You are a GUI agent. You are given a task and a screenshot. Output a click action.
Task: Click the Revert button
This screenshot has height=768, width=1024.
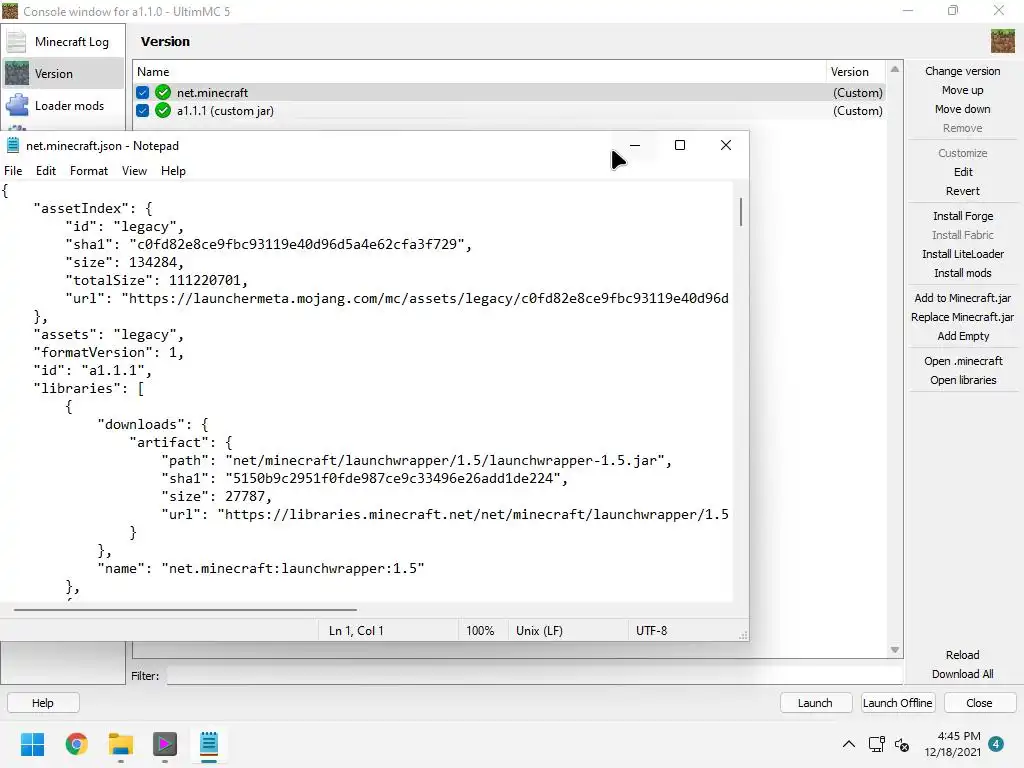(963, 191)
